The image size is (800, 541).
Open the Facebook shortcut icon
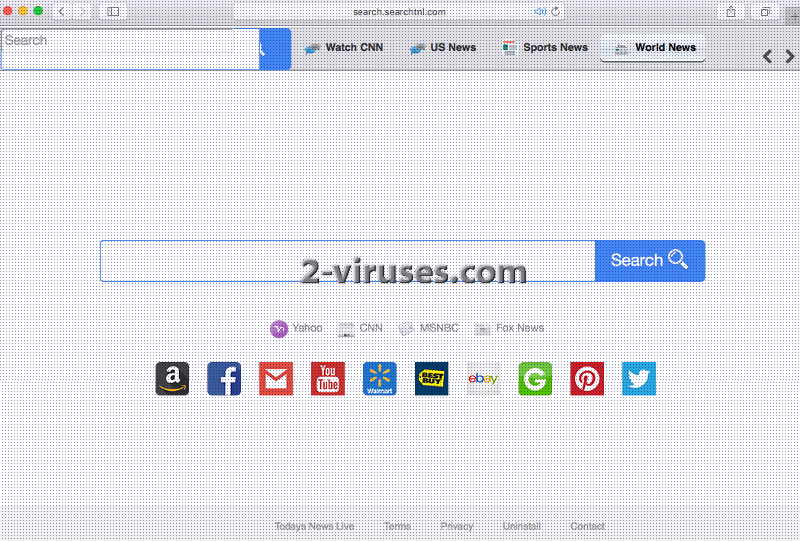coord(224,379)
